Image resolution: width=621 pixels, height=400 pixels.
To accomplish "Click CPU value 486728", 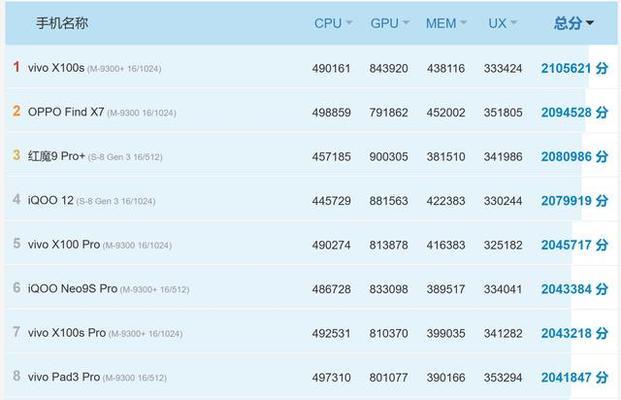I will (x=331, y=289).
